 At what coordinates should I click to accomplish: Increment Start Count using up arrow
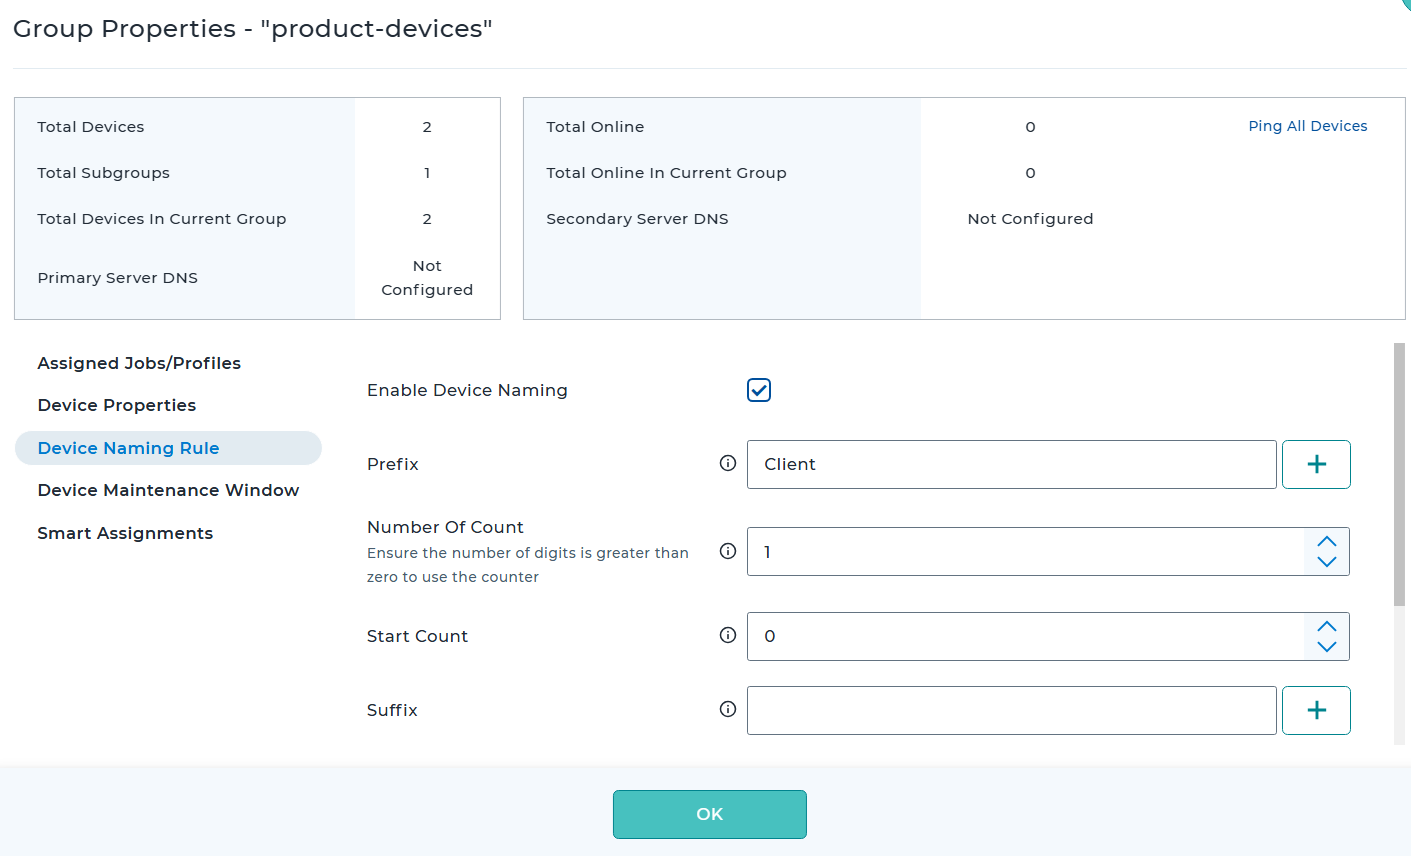[x=1327, y=626]
